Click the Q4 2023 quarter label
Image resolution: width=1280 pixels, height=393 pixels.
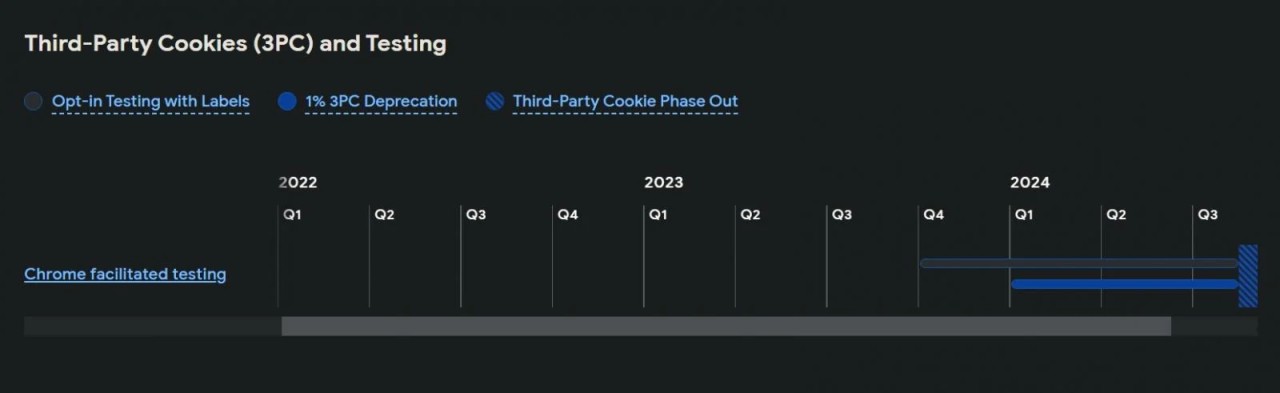click(x=933, y=215)
